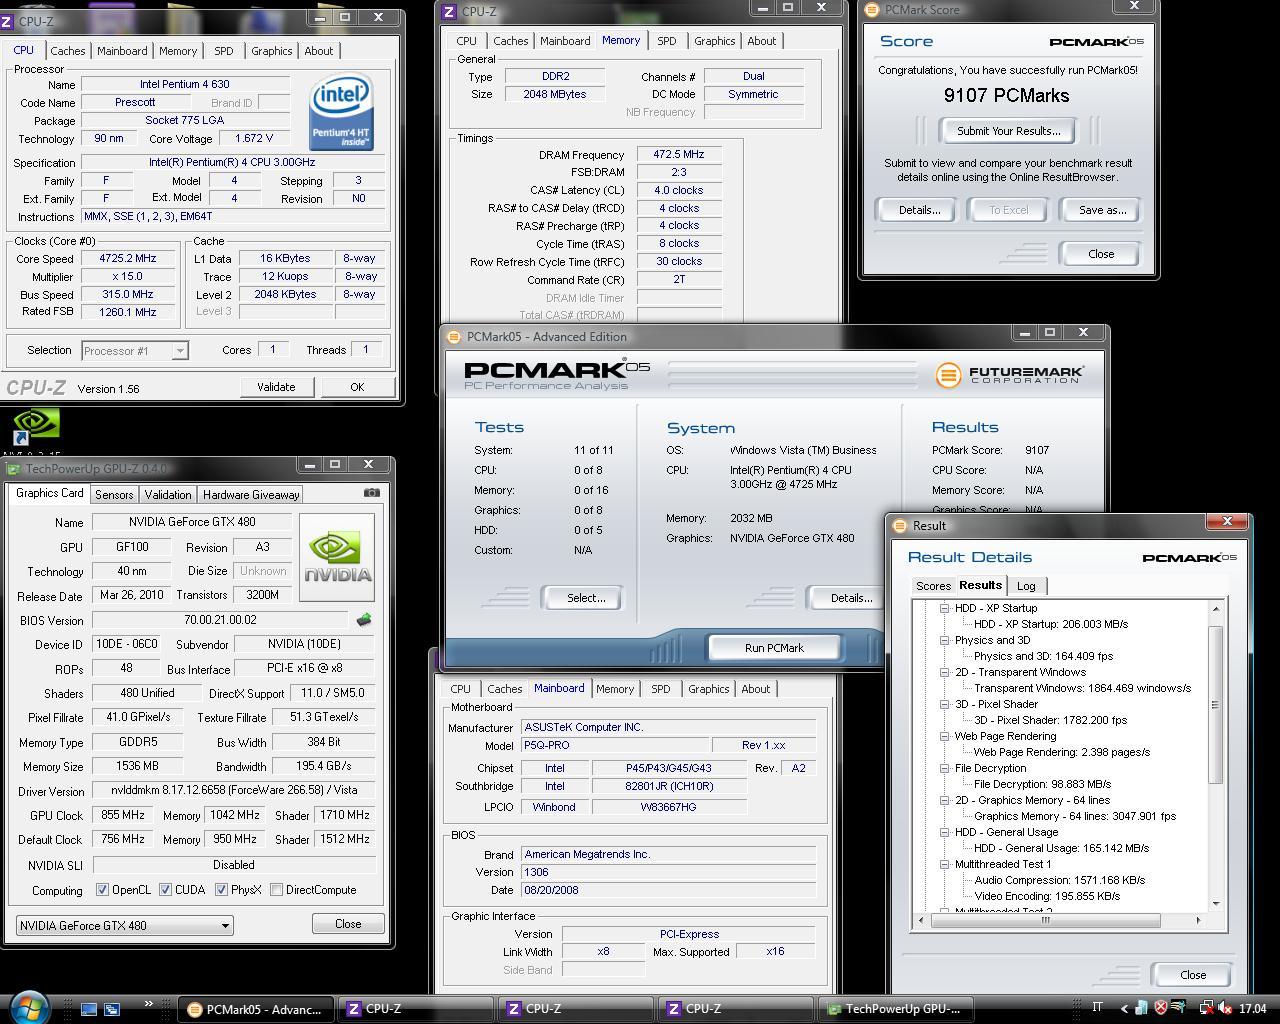This screenshot has width=1280, height=1024.
Task: Switch to Scores tab in Result window
Action: tap(933, 587)
